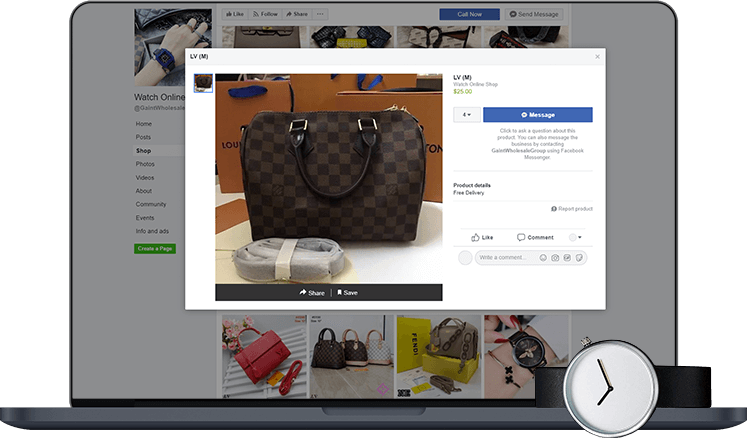This screenshot has height=439, width=747.
Task: Click the commenter avatar beside comment box
Action: pos(465,258)
